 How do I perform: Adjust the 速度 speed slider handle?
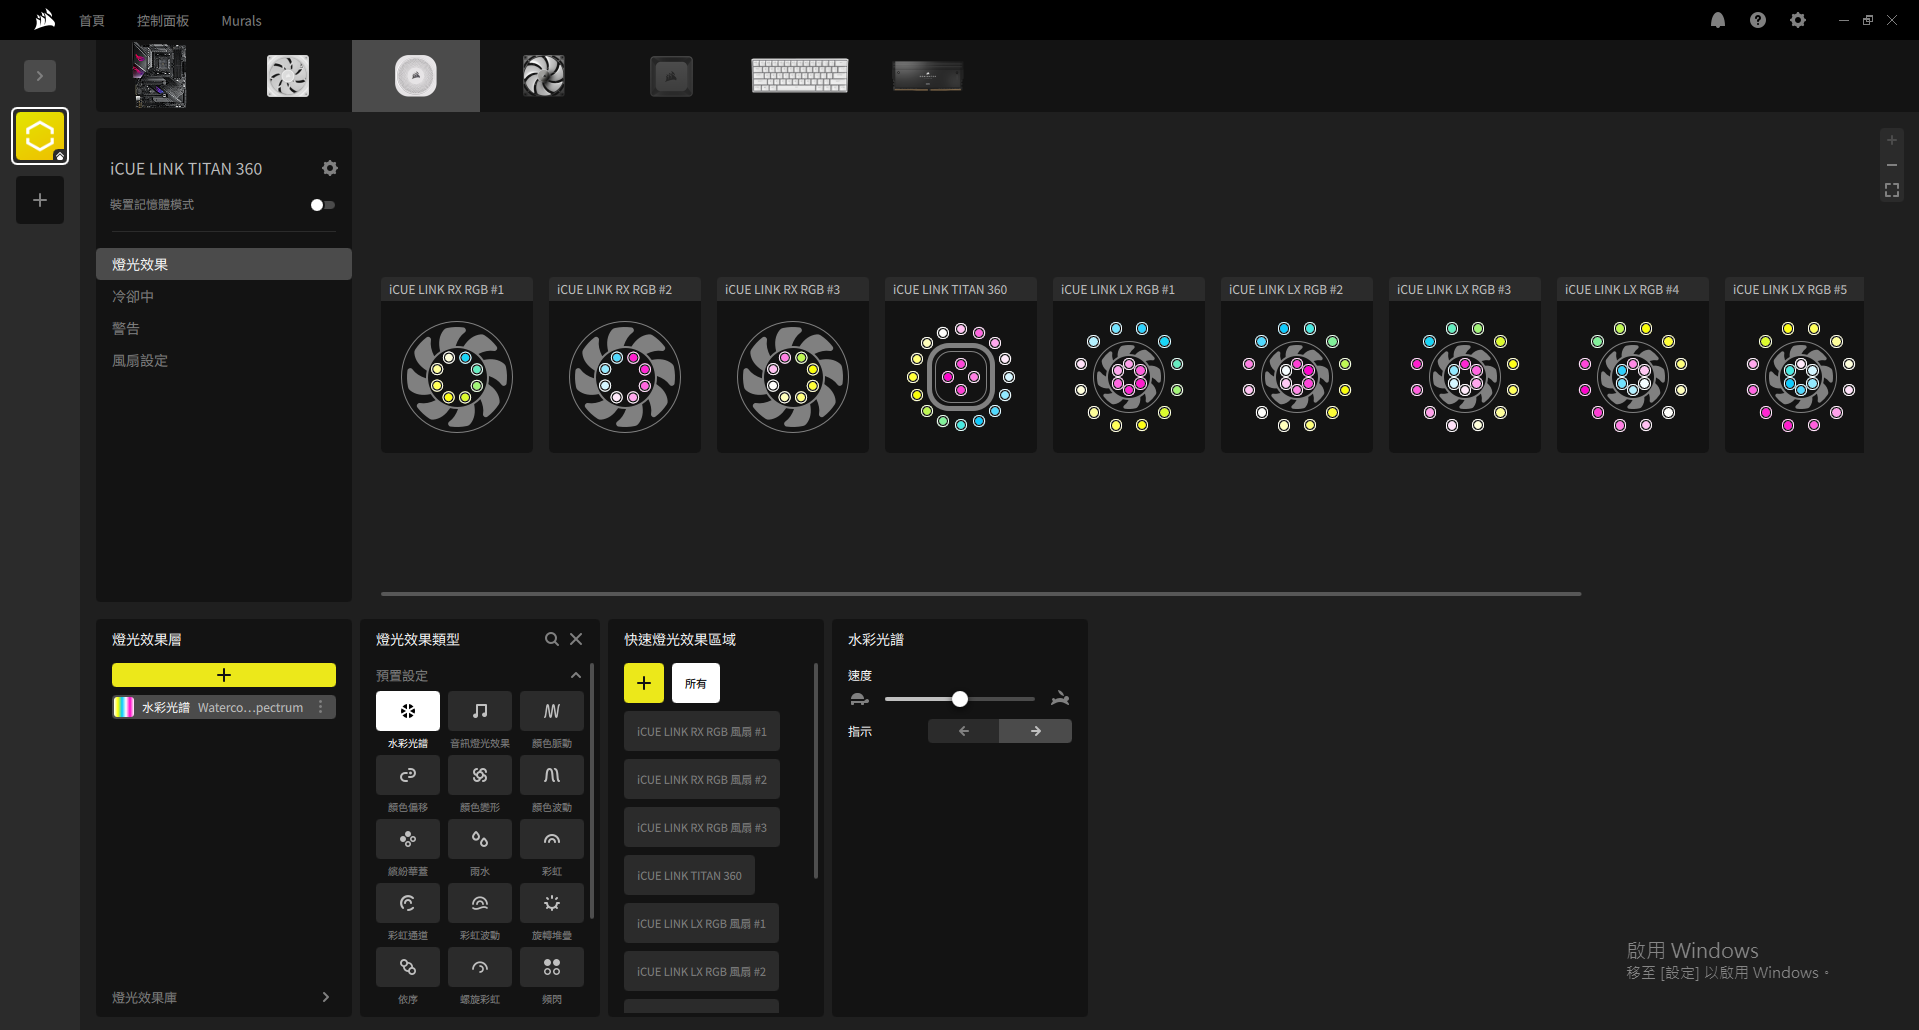coord(960,699)
